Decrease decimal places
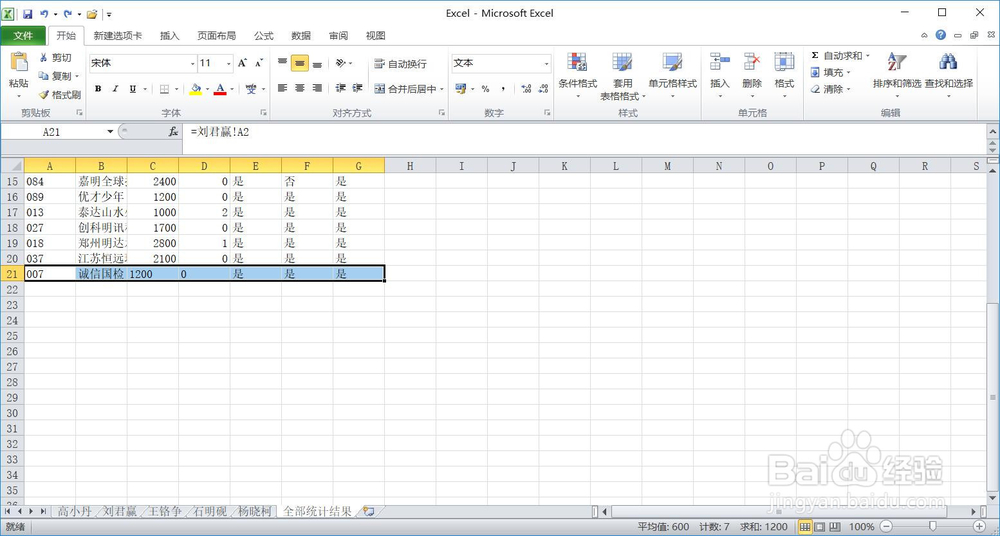1000x536 pixels. [543, 89]
